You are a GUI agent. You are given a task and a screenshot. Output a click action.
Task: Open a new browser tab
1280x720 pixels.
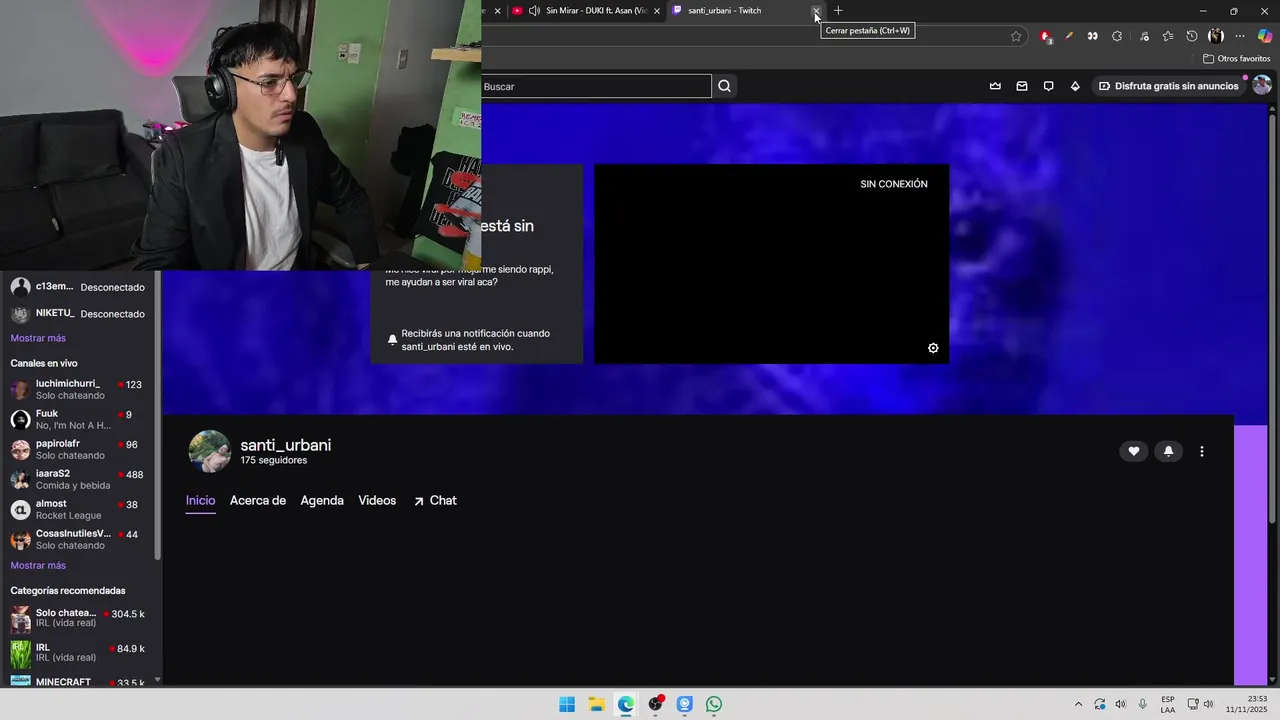click(838, 11)
